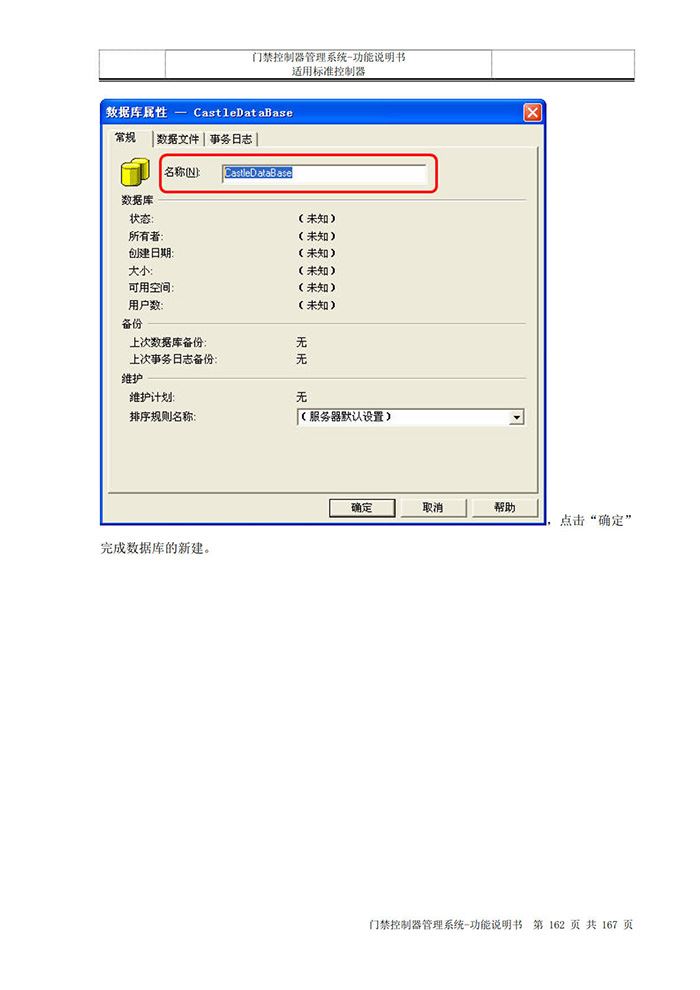Switch to the 事务日志 tab

coord(230,139)
